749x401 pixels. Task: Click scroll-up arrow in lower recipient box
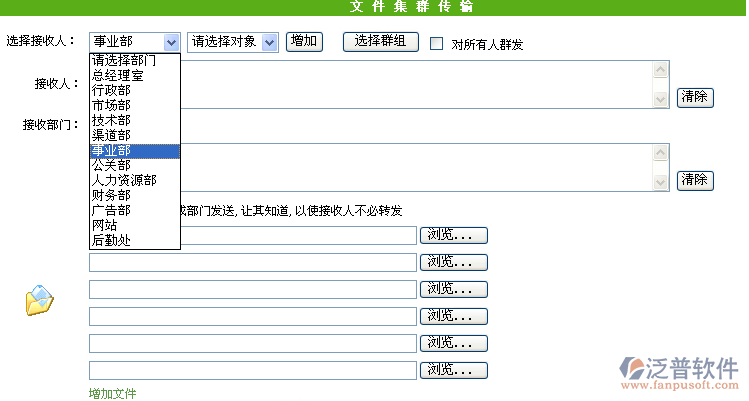coord(661,153)
